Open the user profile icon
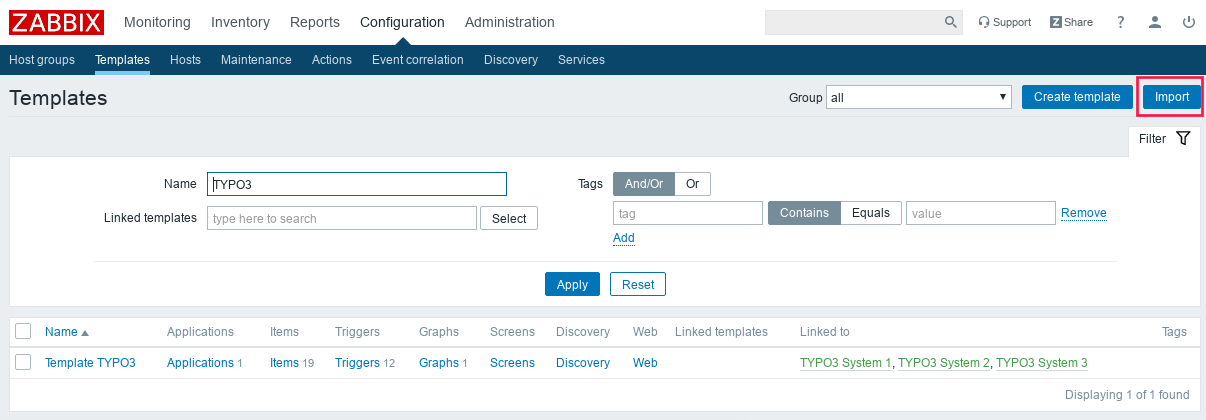 tap(1155, 22)
